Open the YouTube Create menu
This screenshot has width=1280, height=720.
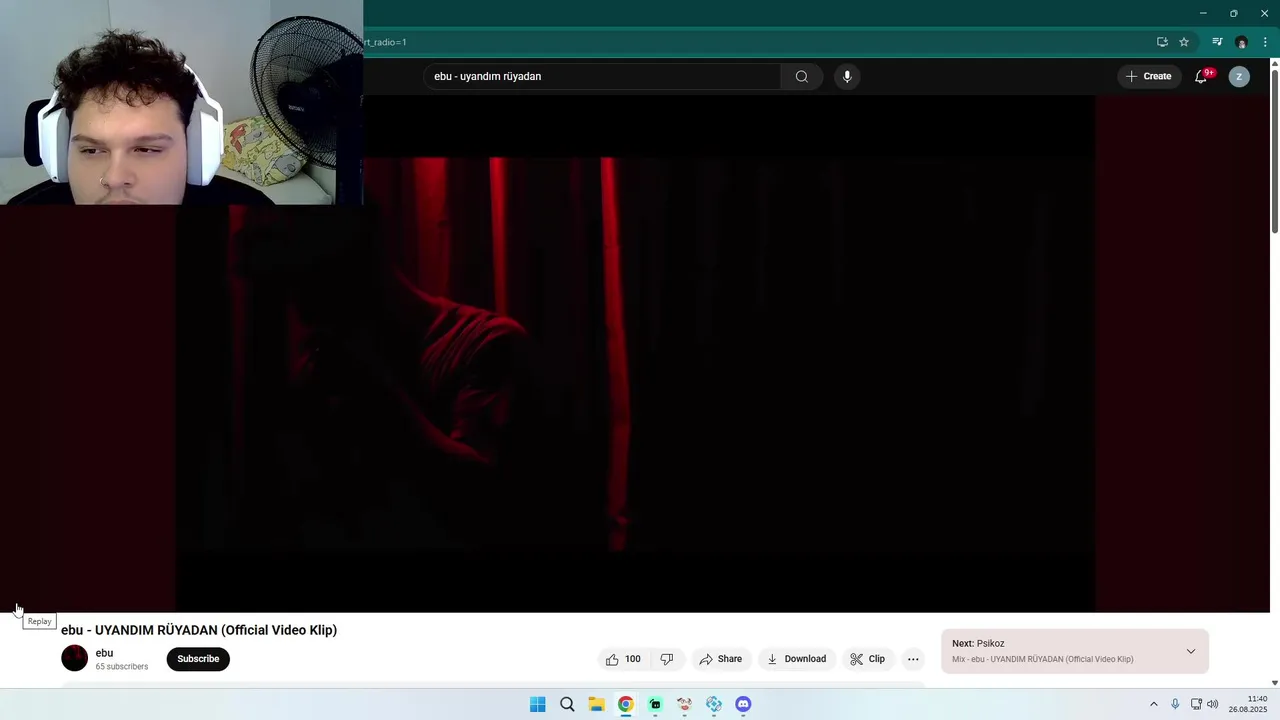(1148, 76)
